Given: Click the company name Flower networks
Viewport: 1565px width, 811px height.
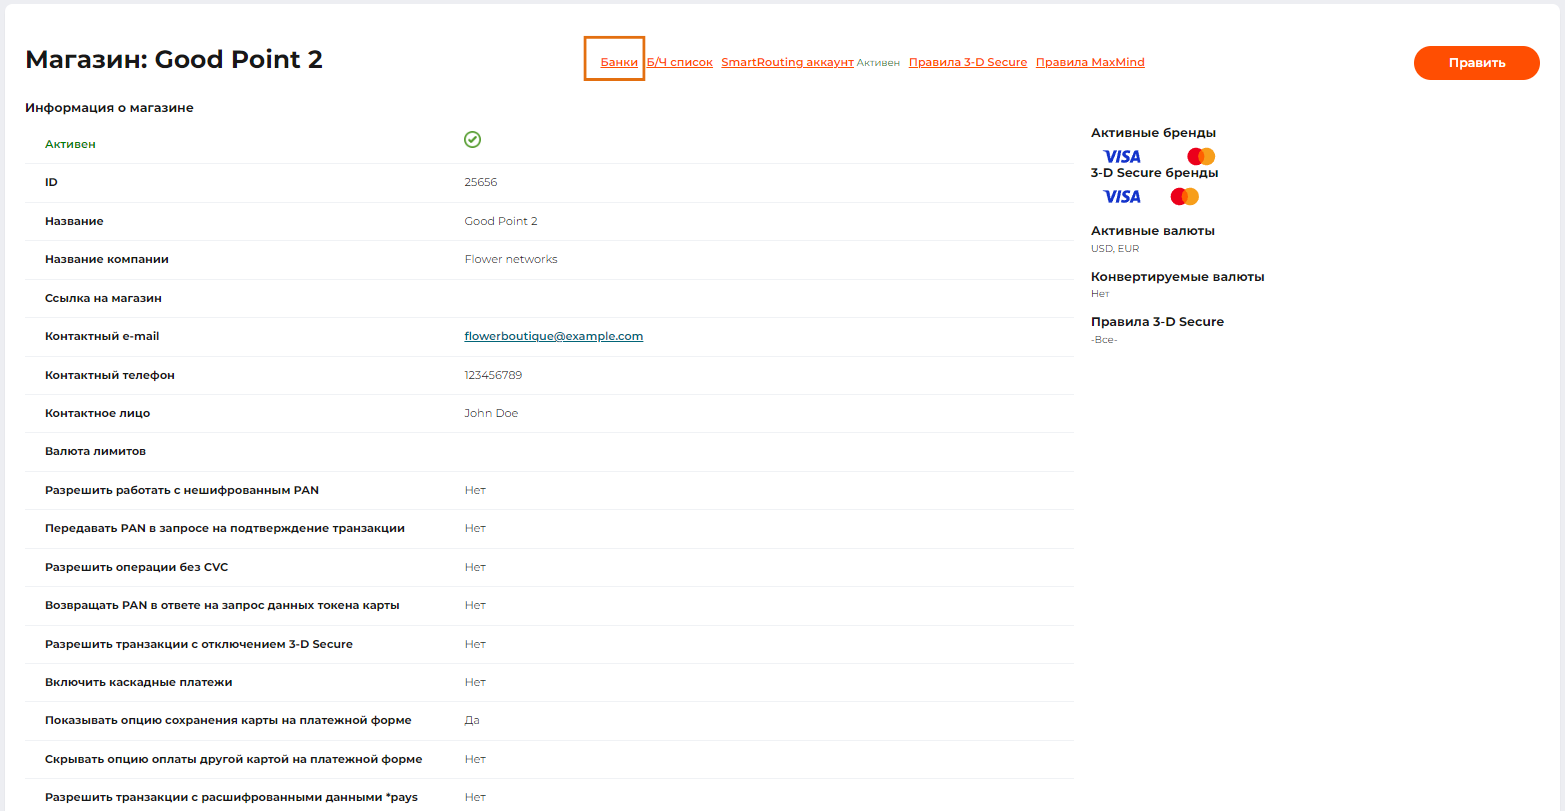Looking at the screenshot, I should tap(510, 260).
